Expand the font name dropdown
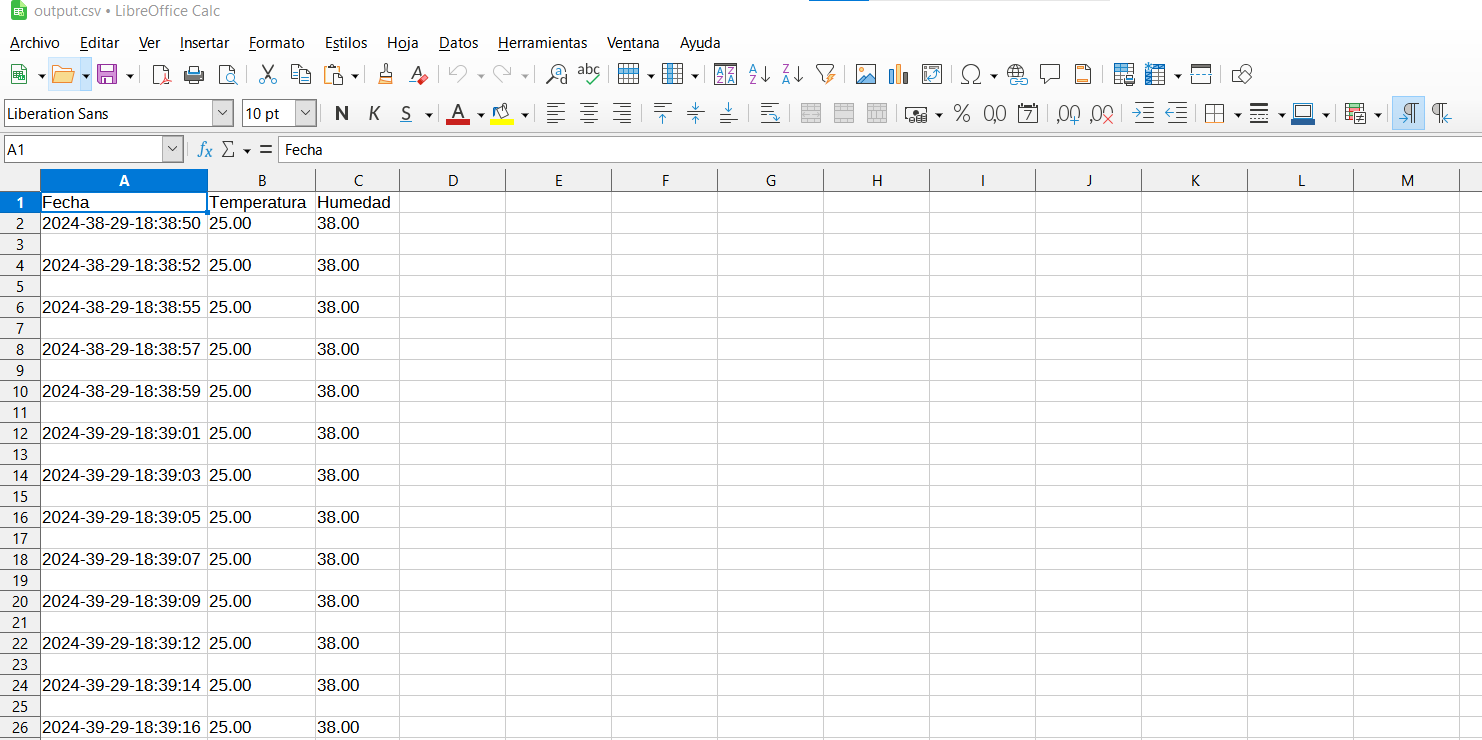Screen dimensions: 1482x740 click(x=222, y=114)
